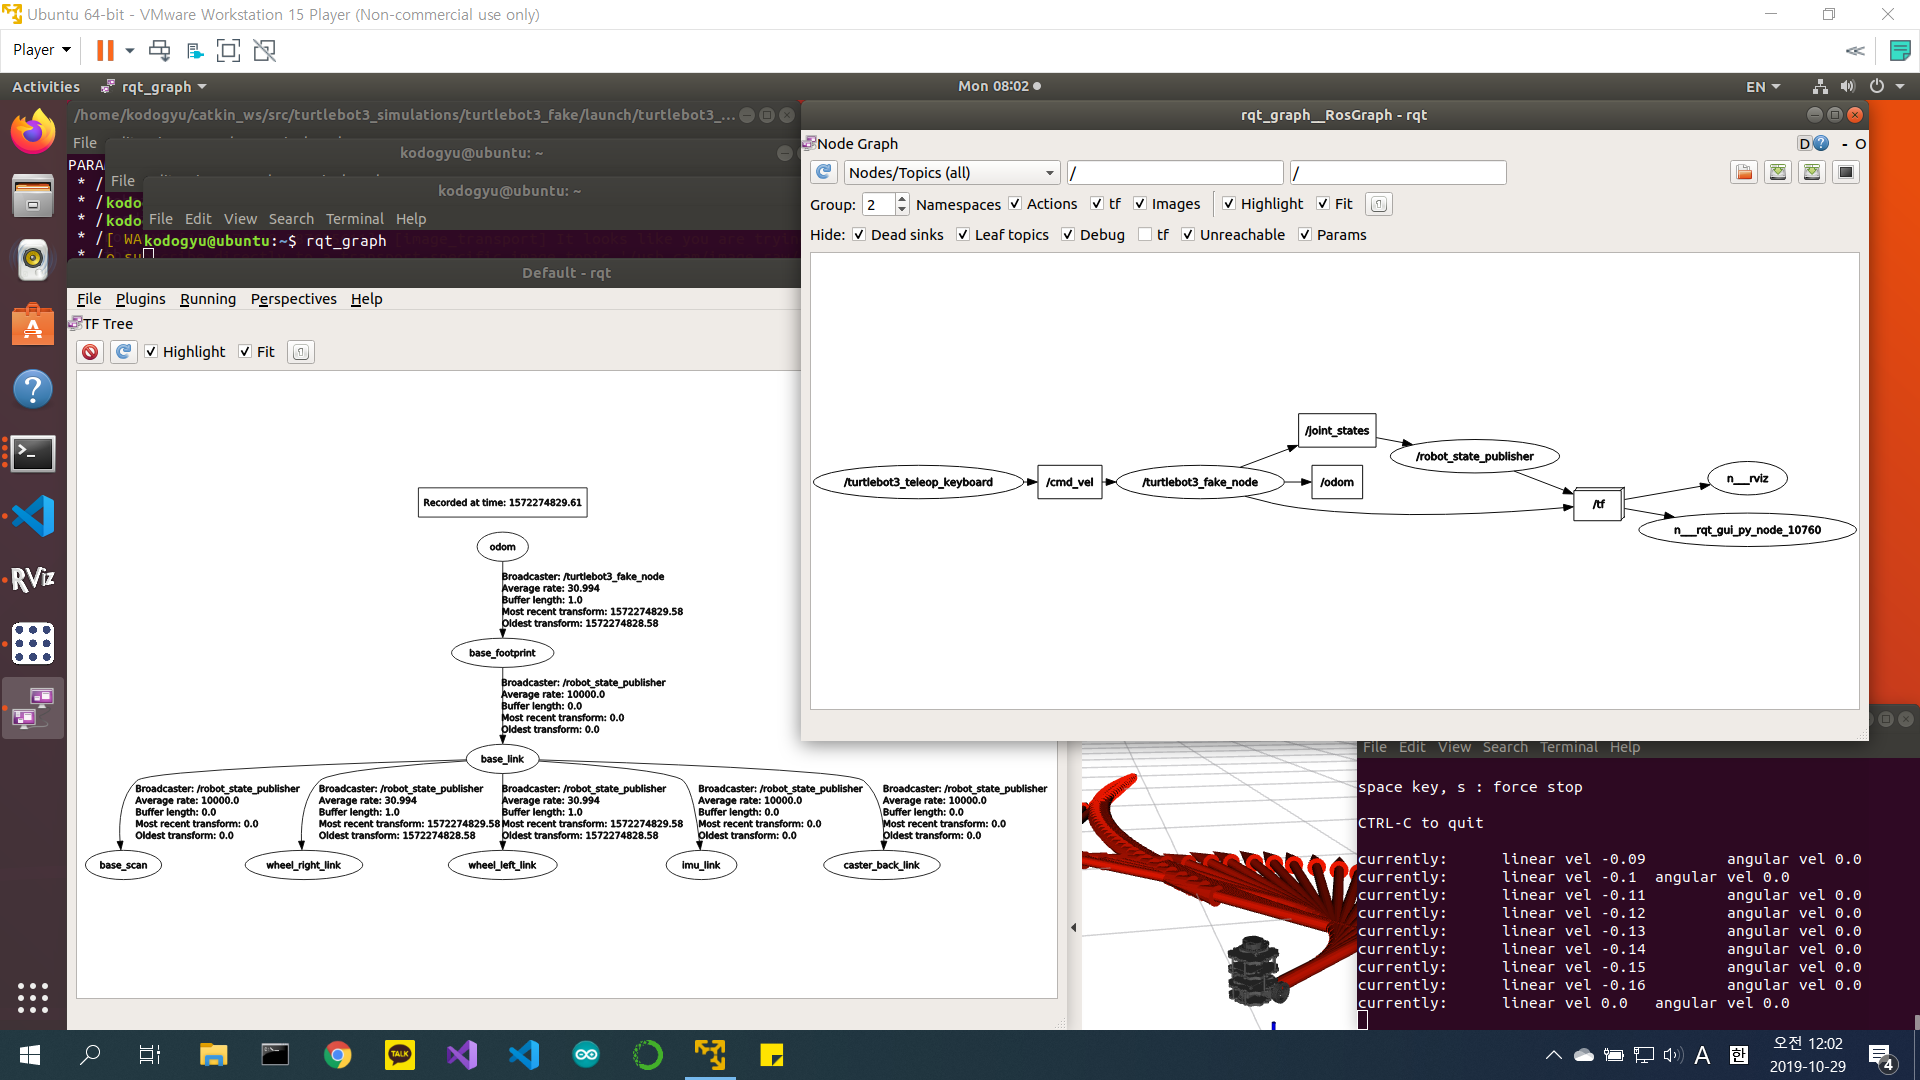The image size is (1920, 1080).
Task: Open the EN input language indicator
Action: point(1762,87)
